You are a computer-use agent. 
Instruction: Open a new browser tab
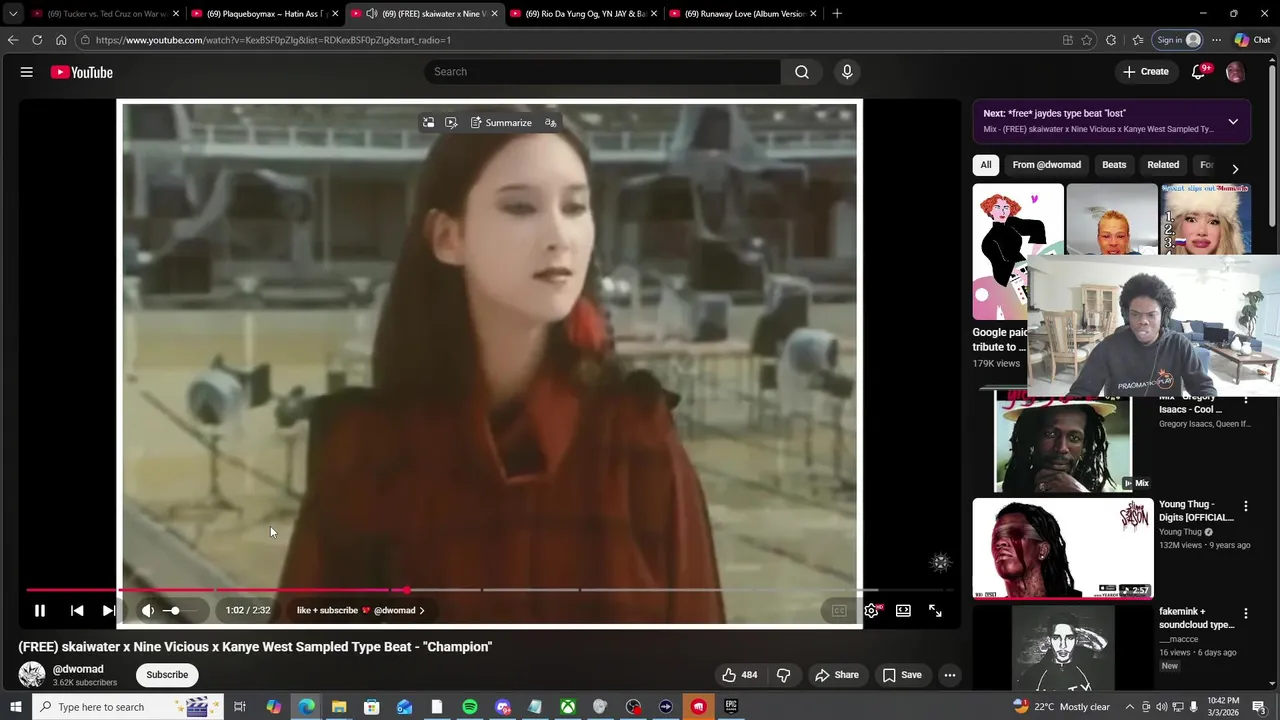click(x=837, y=14)
